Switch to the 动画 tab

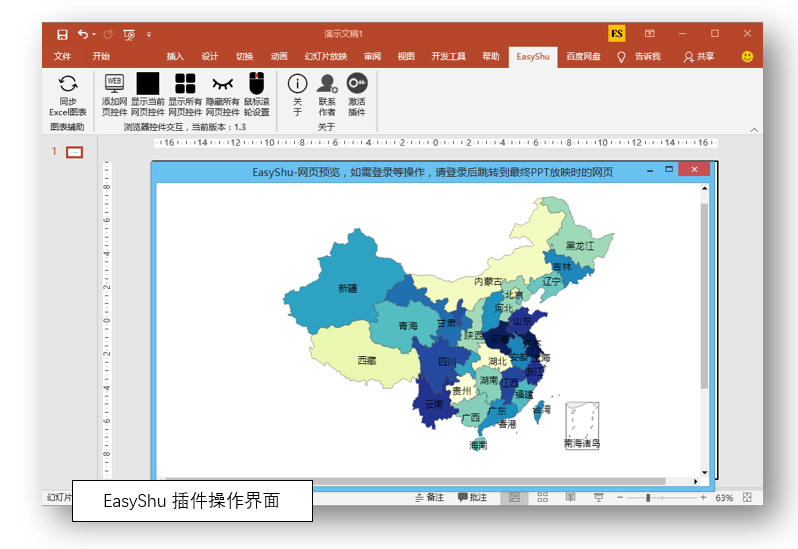[x=279, y=56]
